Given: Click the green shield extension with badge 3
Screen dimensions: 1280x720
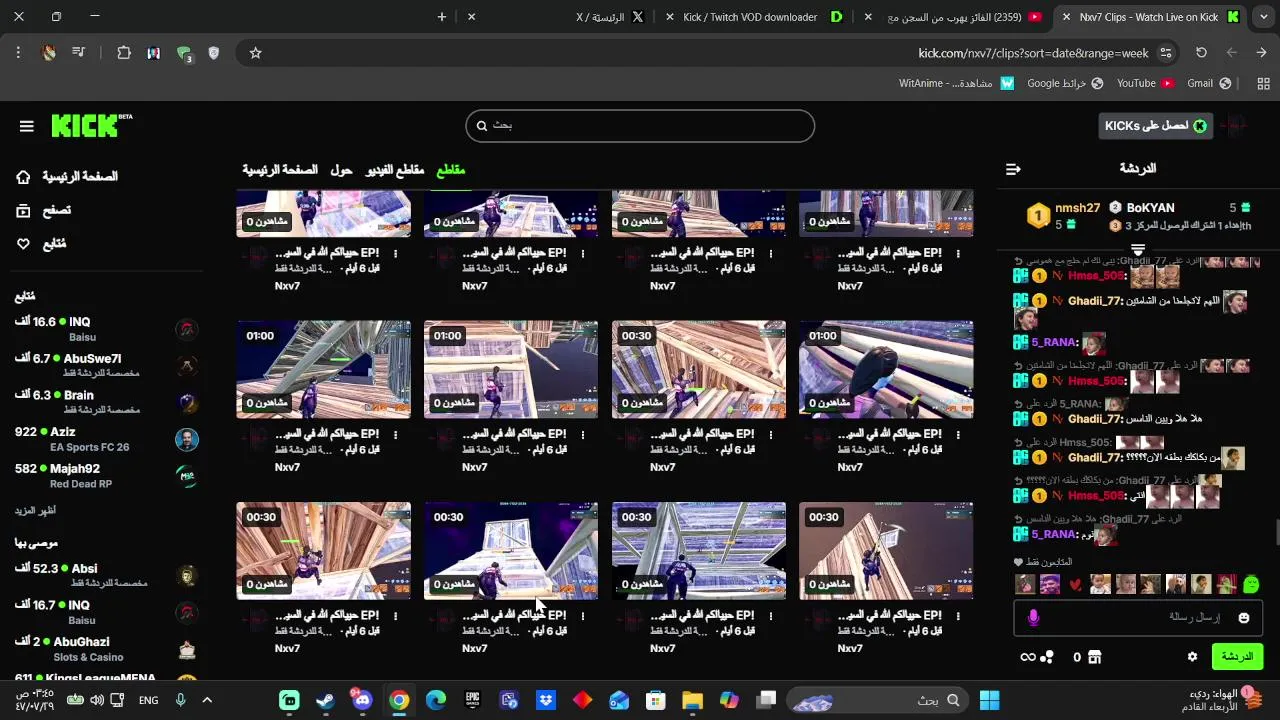Looking at the screenshot, I should point(184,54).
